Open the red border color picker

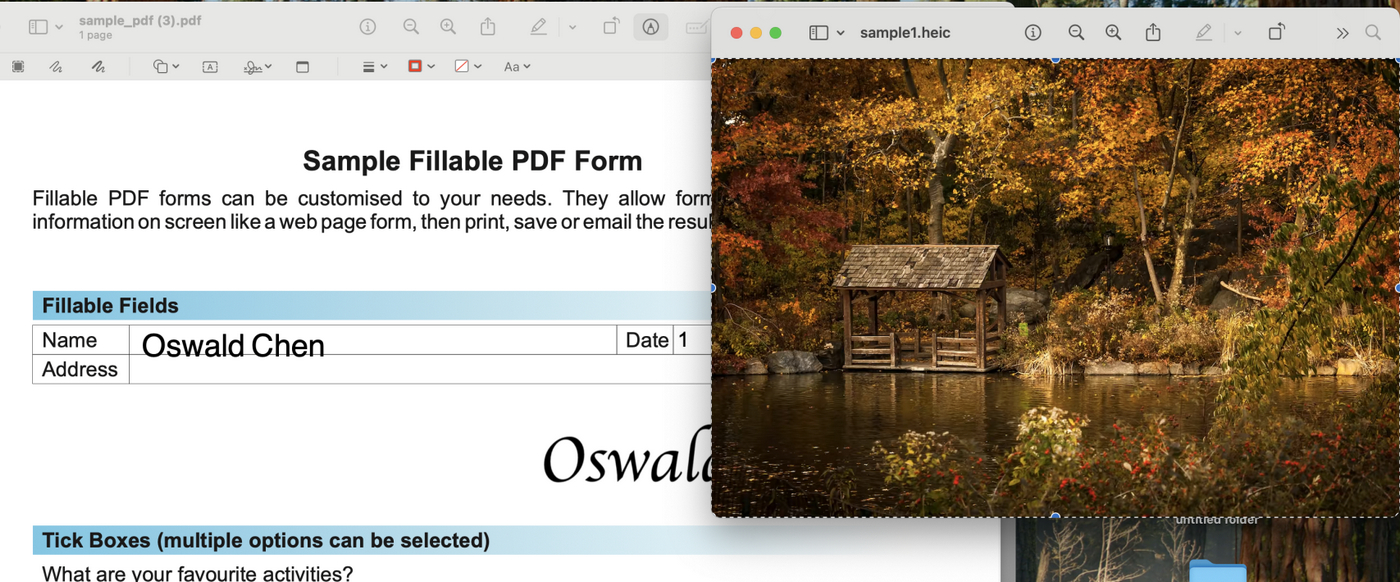tap(421, 67)
